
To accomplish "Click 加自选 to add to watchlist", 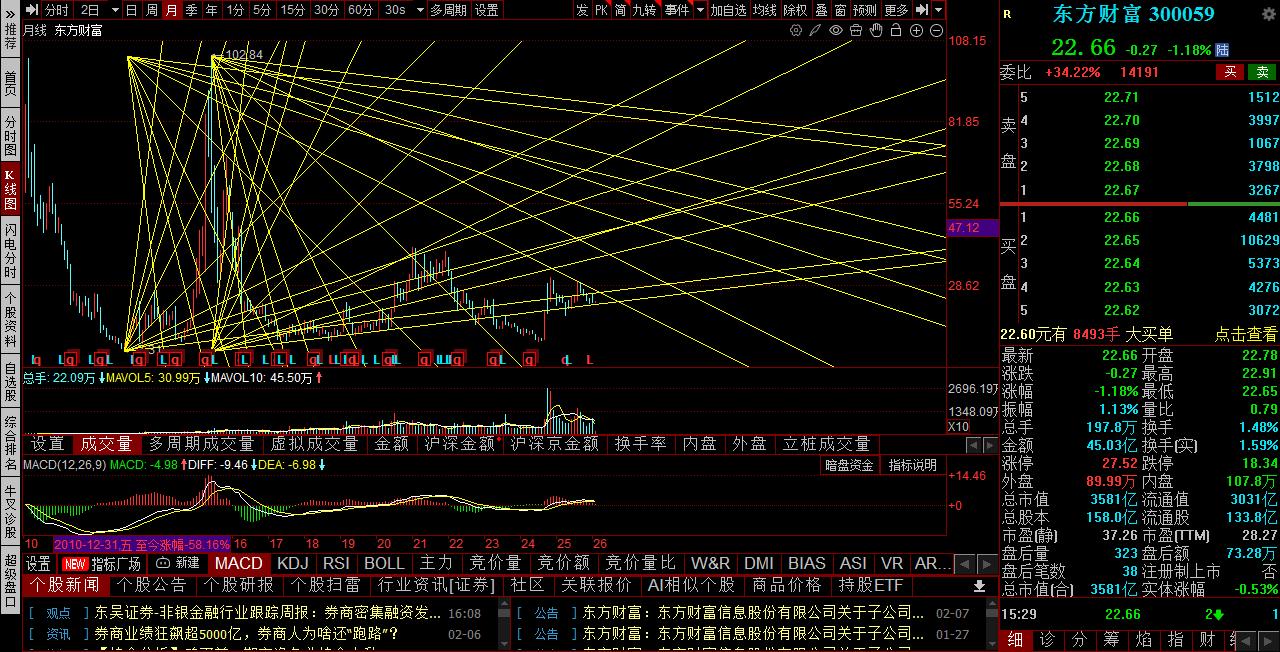I will click(728, 10).
